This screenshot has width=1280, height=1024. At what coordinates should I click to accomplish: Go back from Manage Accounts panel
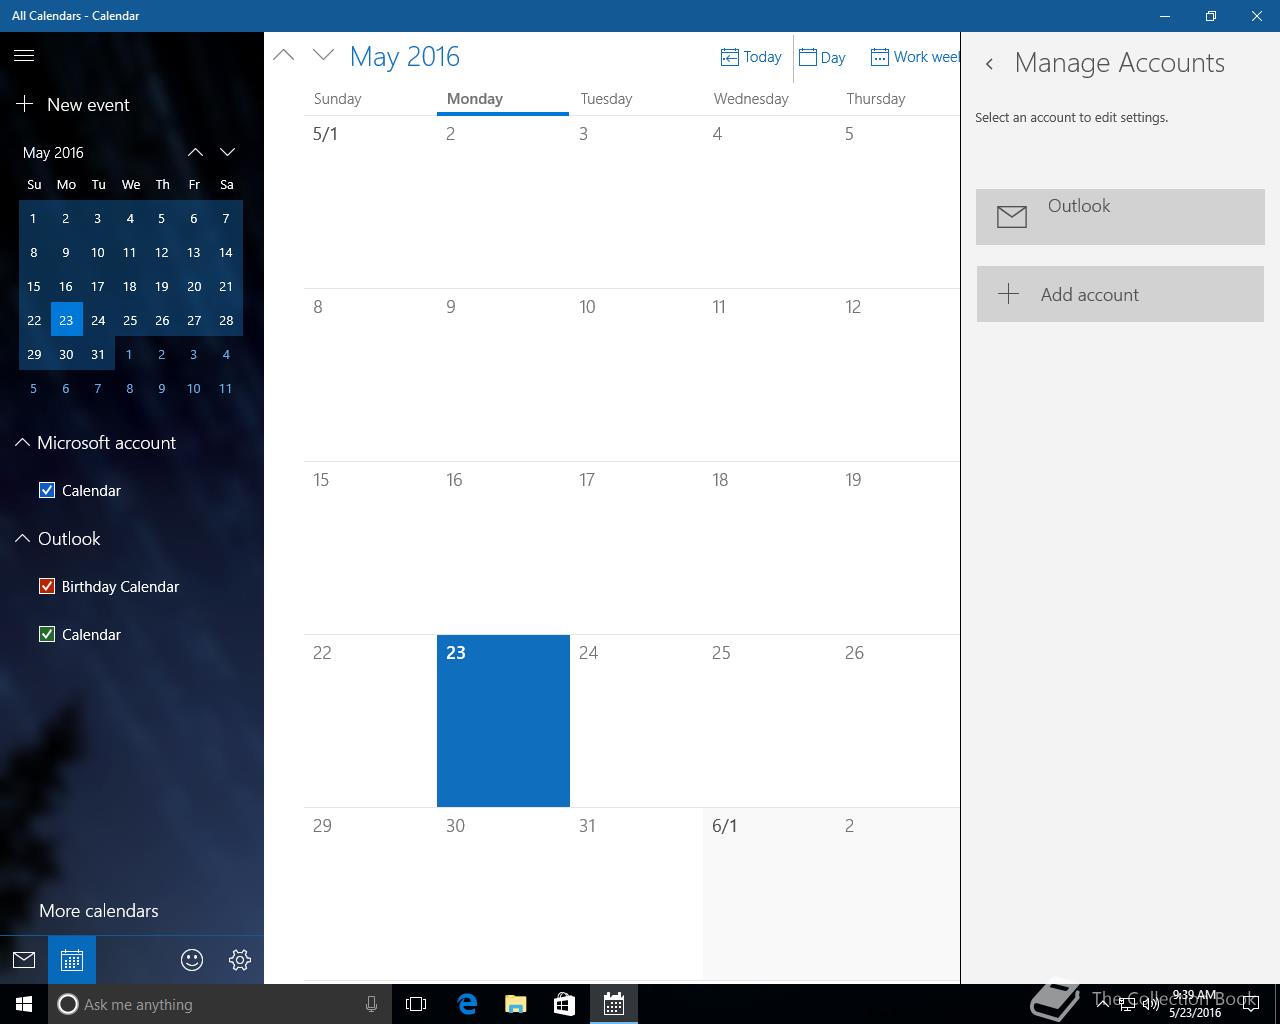(x=989, y=64)
